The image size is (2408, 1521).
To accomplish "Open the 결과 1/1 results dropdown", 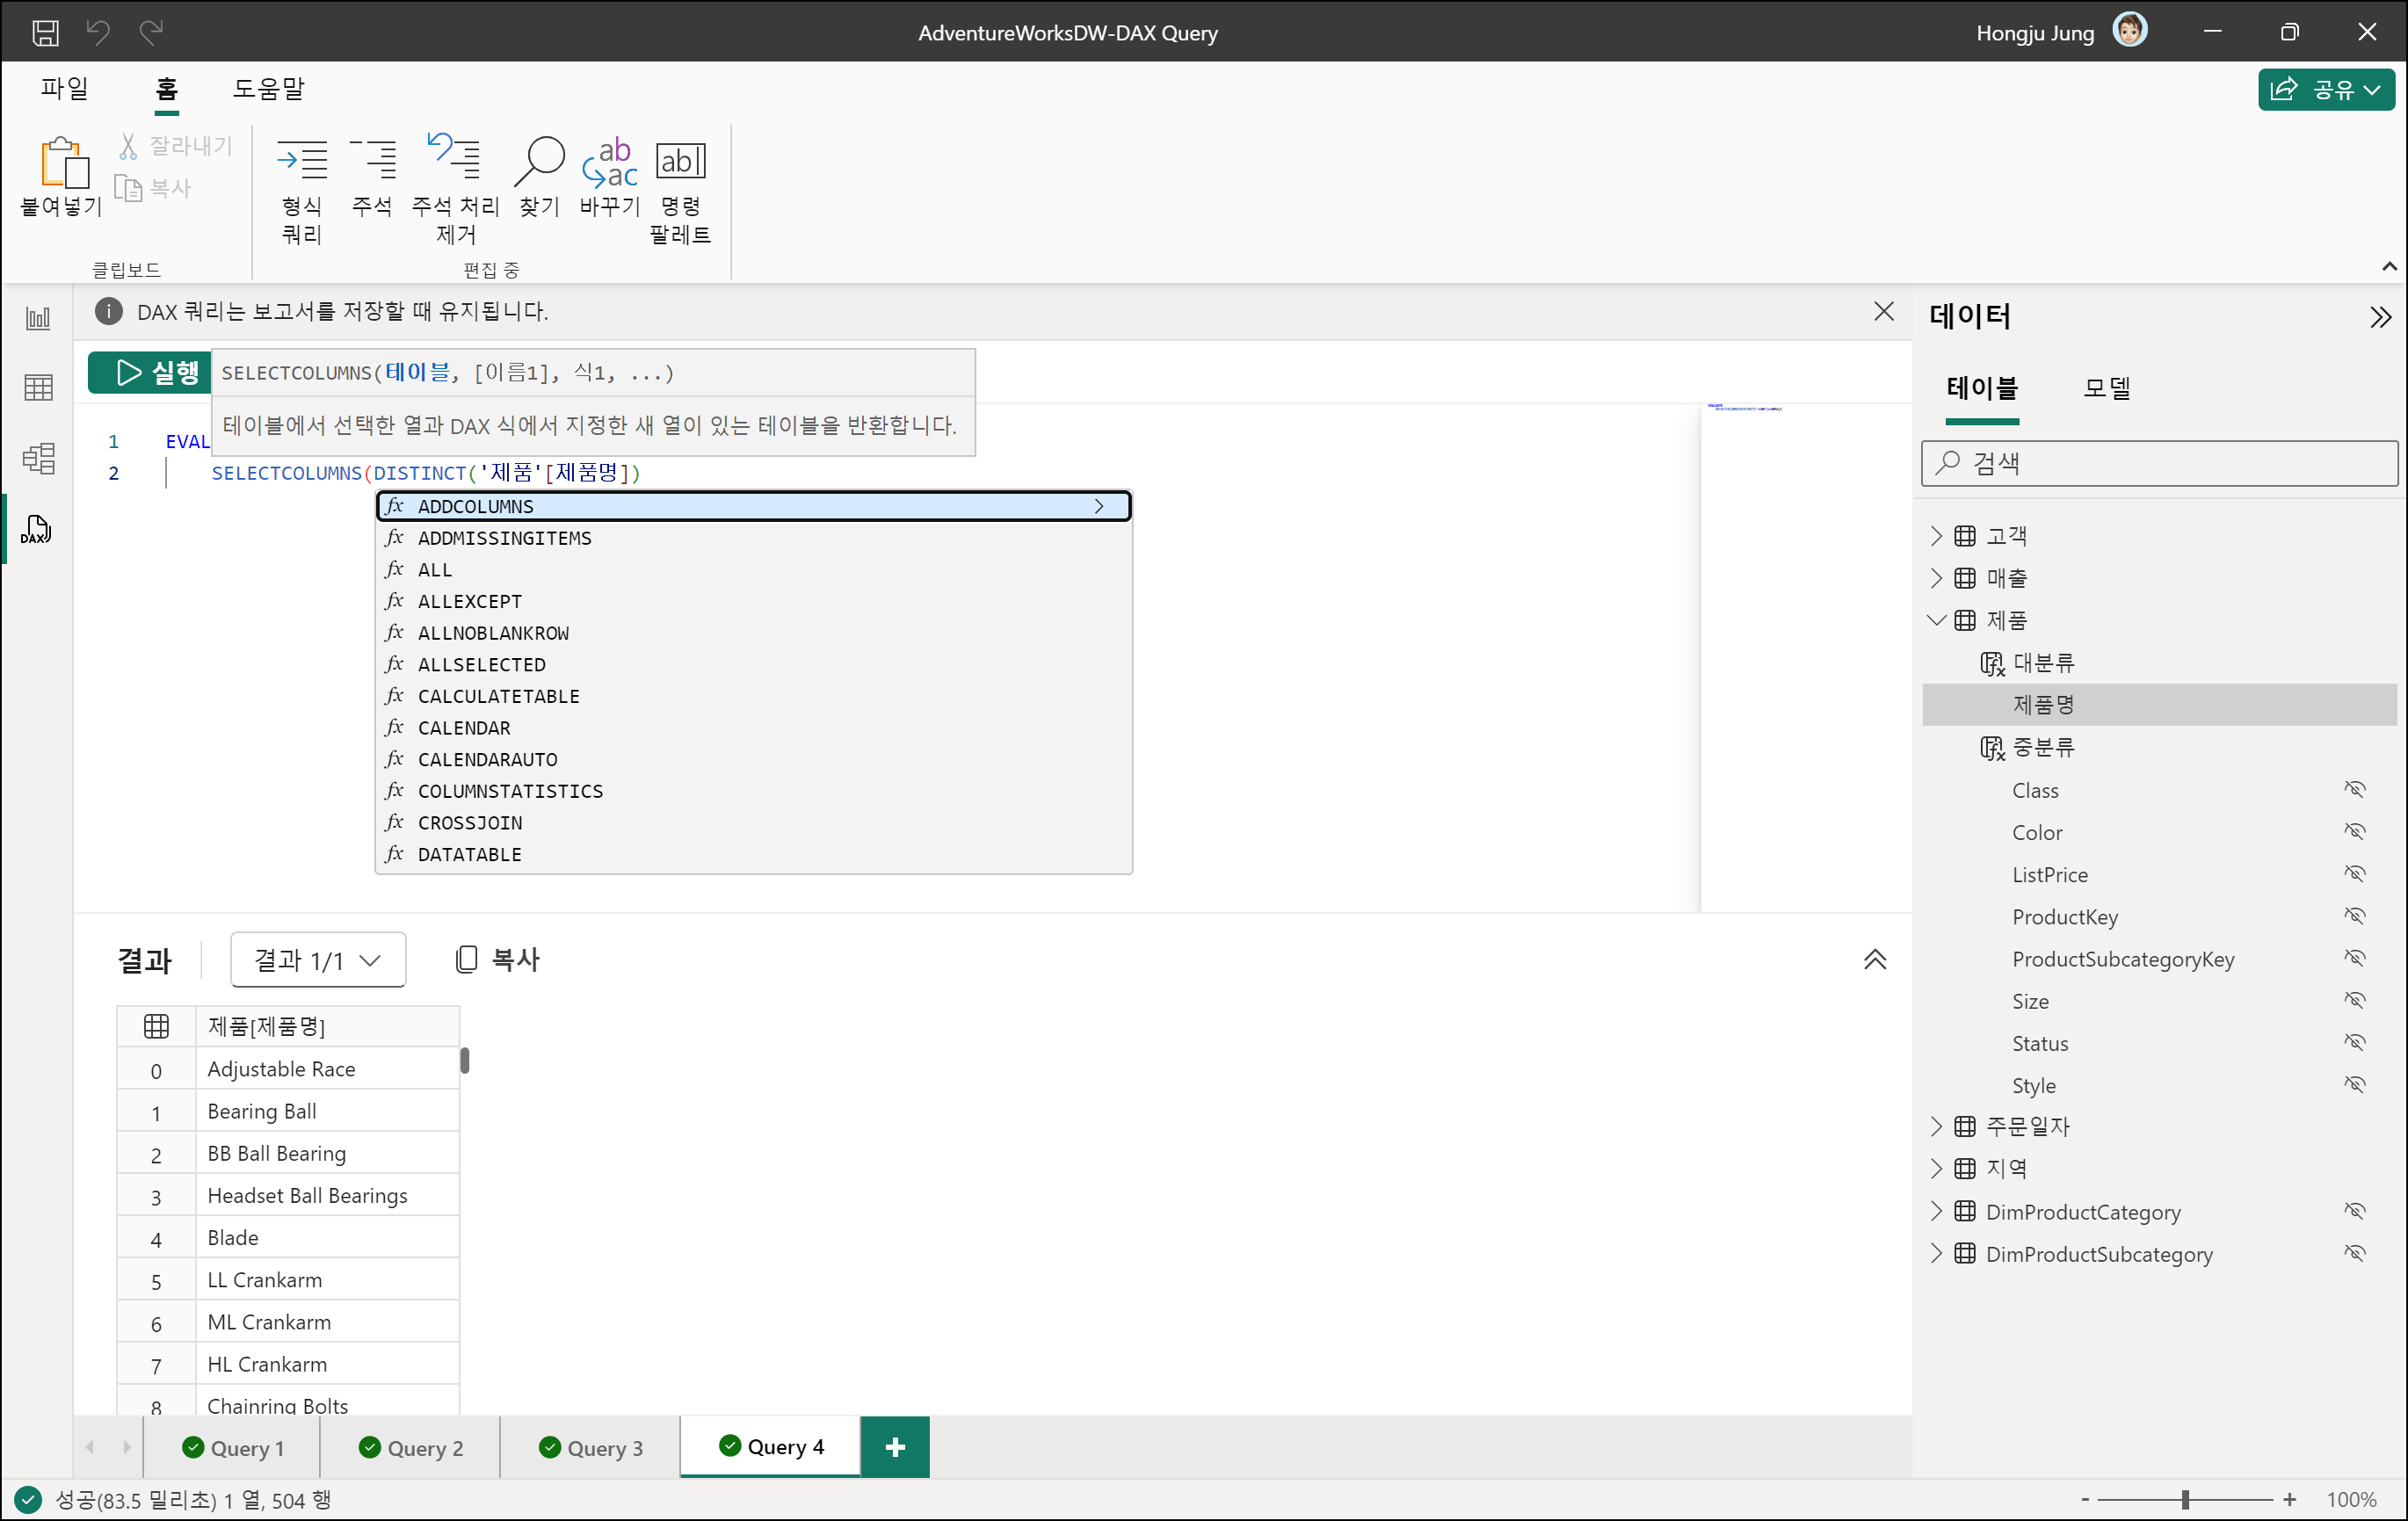I will (317, 960).
